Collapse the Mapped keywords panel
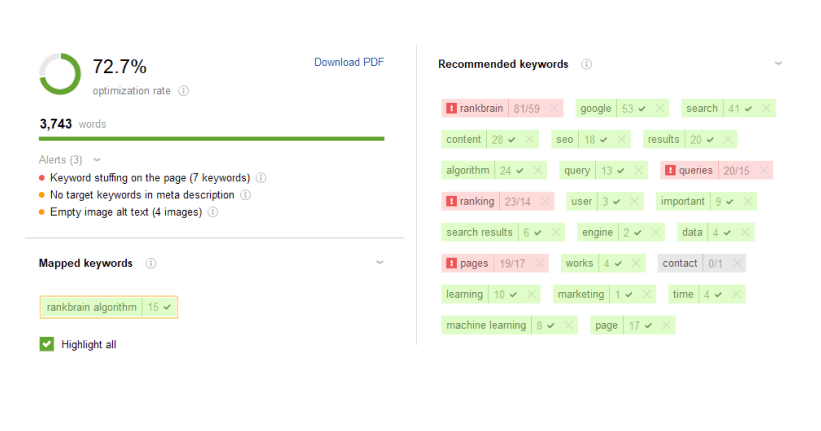Image resolution: width=821 pixels, height=431 pixels. click(380, 262)
